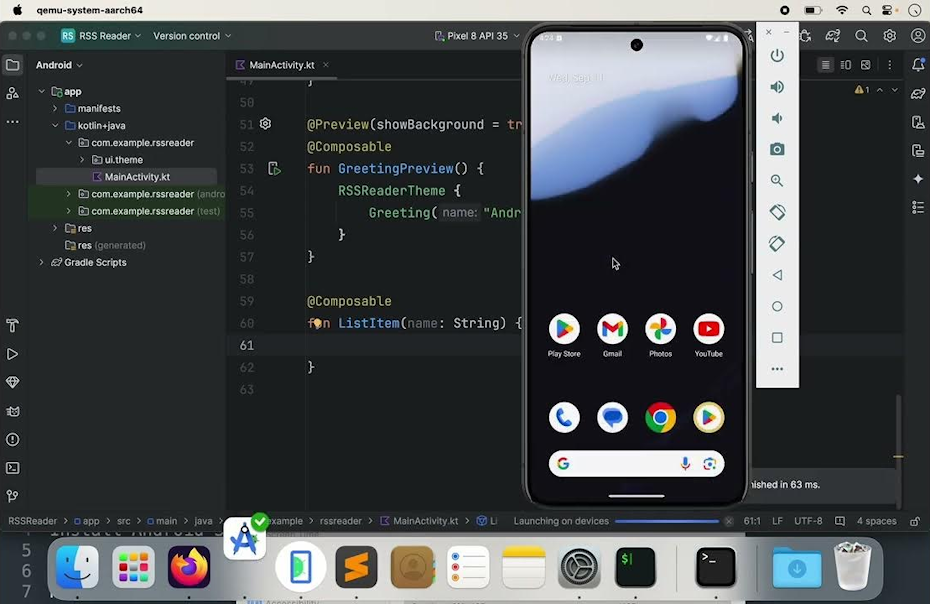
Task: Click the emulator zoom magnifier icon
Action: point(777,181)
